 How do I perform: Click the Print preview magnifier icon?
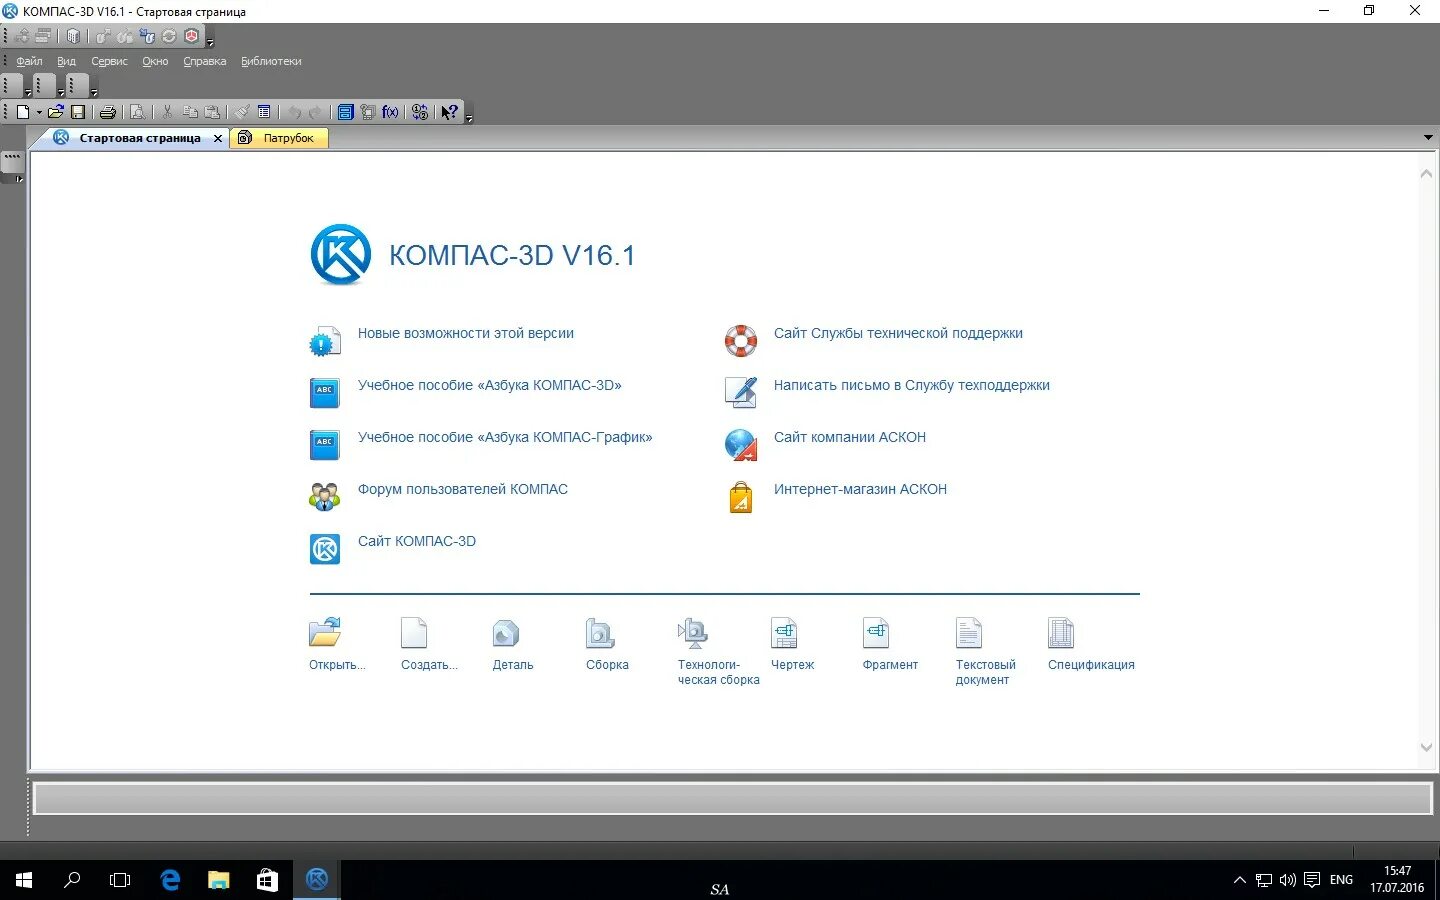click(138, 112)
